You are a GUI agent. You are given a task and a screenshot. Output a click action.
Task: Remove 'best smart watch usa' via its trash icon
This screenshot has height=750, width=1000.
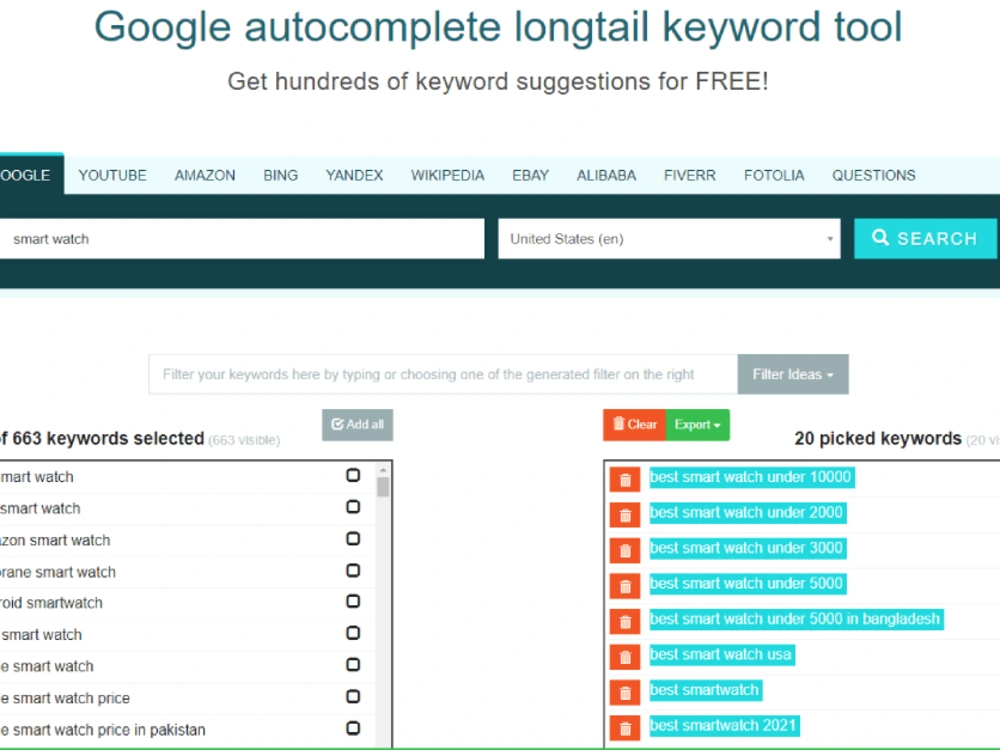tap(625, 657)
